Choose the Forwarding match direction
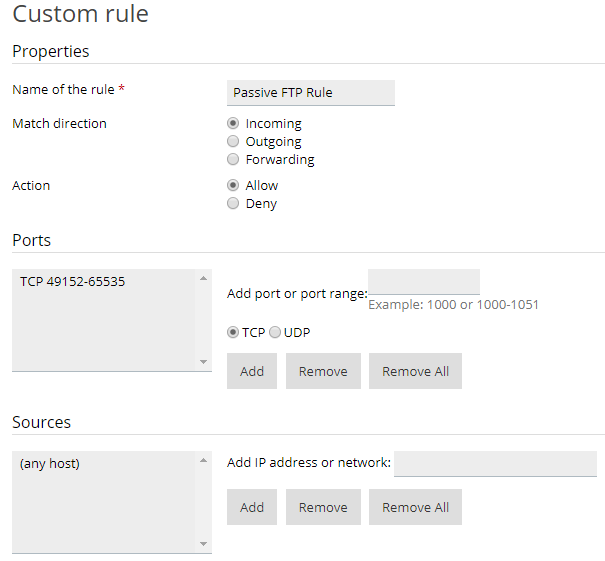605x561 pixels. click(233, 160)
